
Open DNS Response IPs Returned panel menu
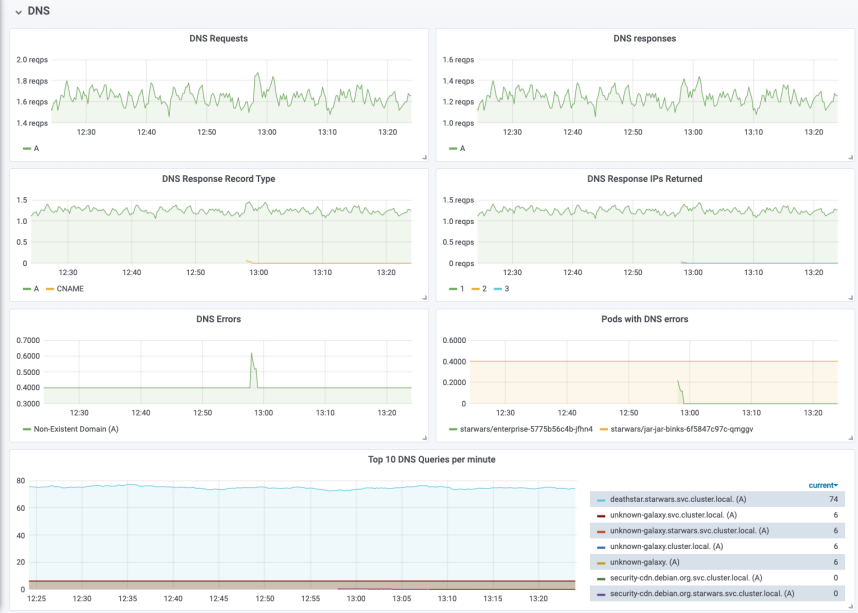pyautogui.click(x=644, y=178)
